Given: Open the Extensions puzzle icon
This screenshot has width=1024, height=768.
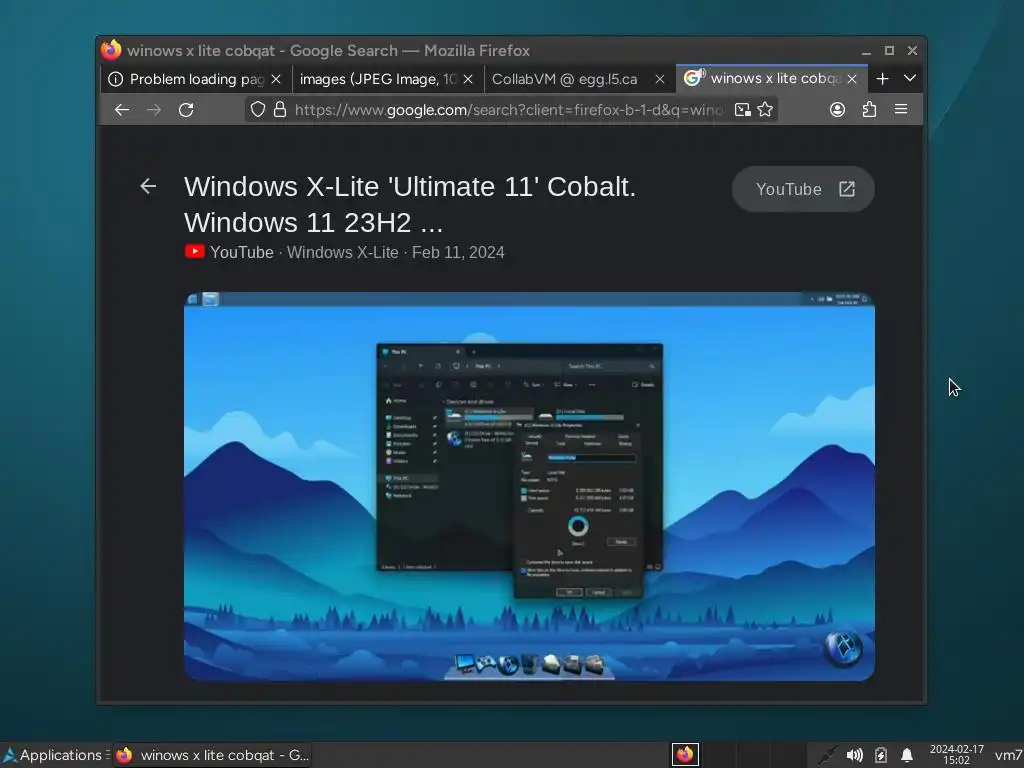Looking at the screenshot, I should click(869, 109).
